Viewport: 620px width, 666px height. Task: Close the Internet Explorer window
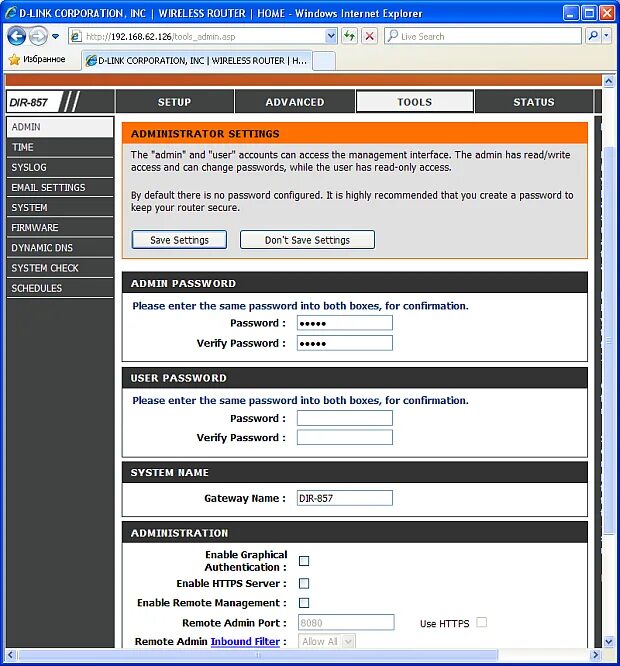pos(607,14)
